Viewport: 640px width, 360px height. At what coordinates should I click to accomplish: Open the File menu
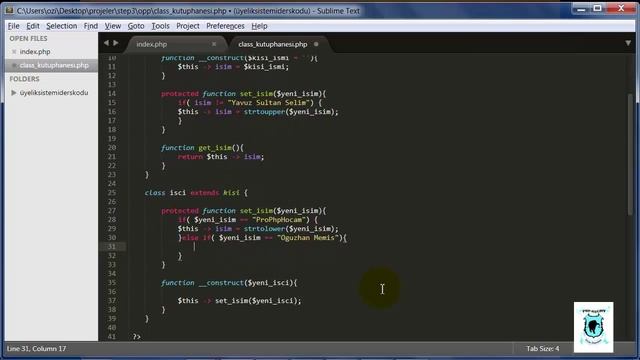(13, 26)
